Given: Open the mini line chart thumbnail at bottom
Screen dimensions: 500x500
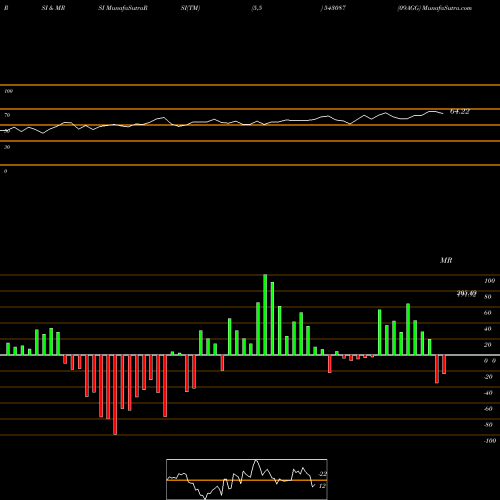Looking at the screenshot, I should tap(247, 479).
